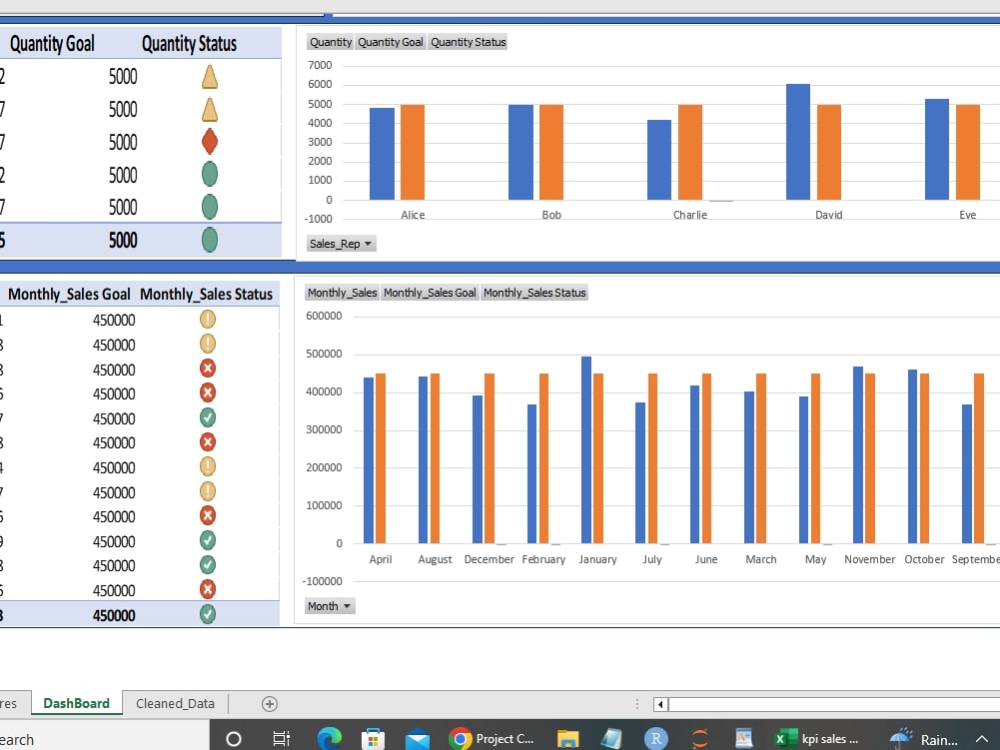Select January's blue Monthly_Sales bar
The width and height of the screenshot is (1000, 750).
(586, 450)
